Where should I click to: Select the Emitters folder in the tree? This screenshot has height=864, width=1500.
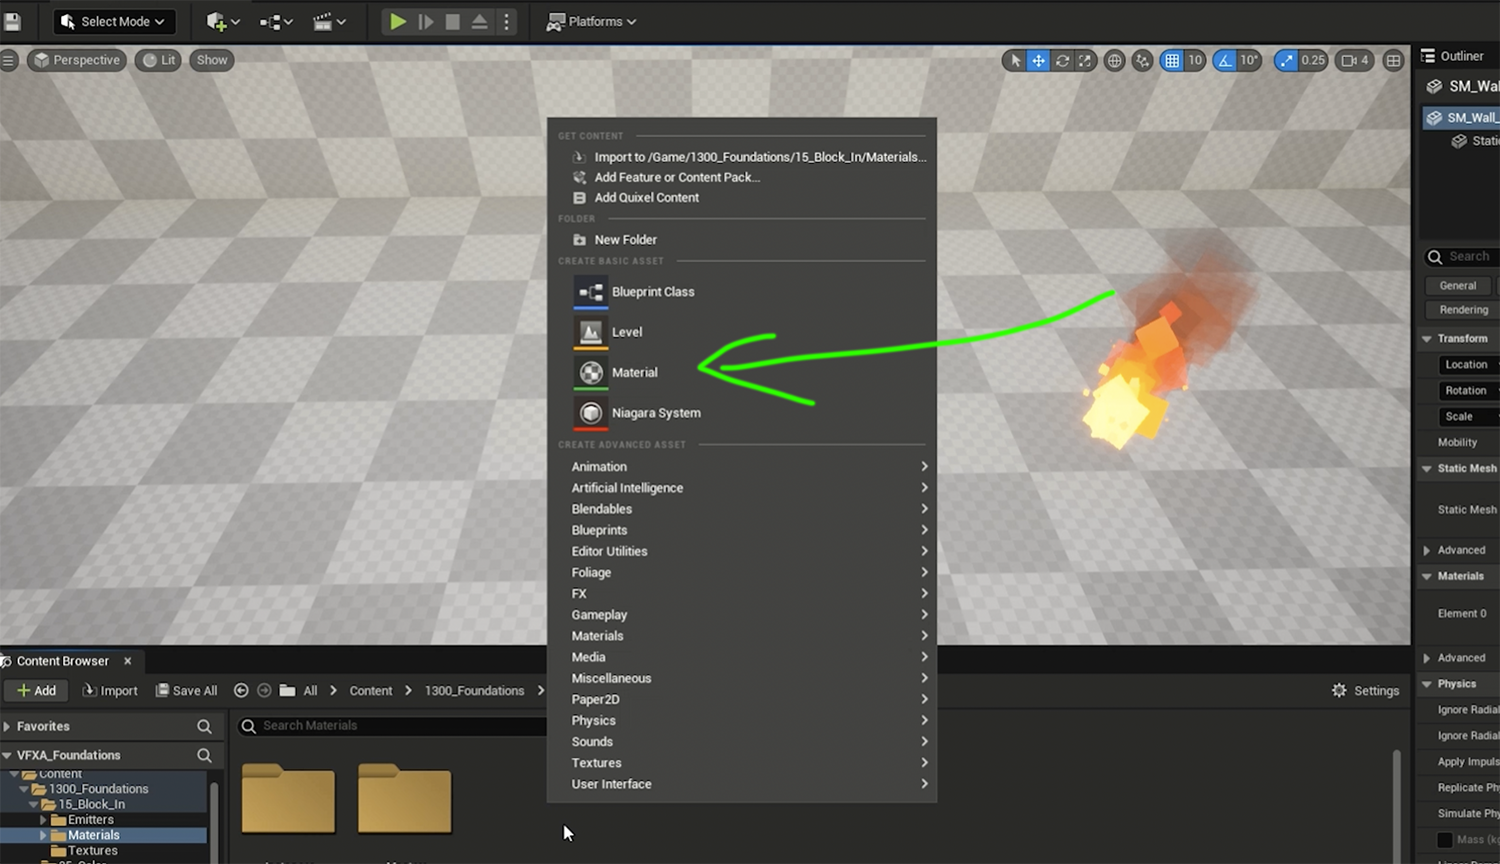[x=90, y=820]
